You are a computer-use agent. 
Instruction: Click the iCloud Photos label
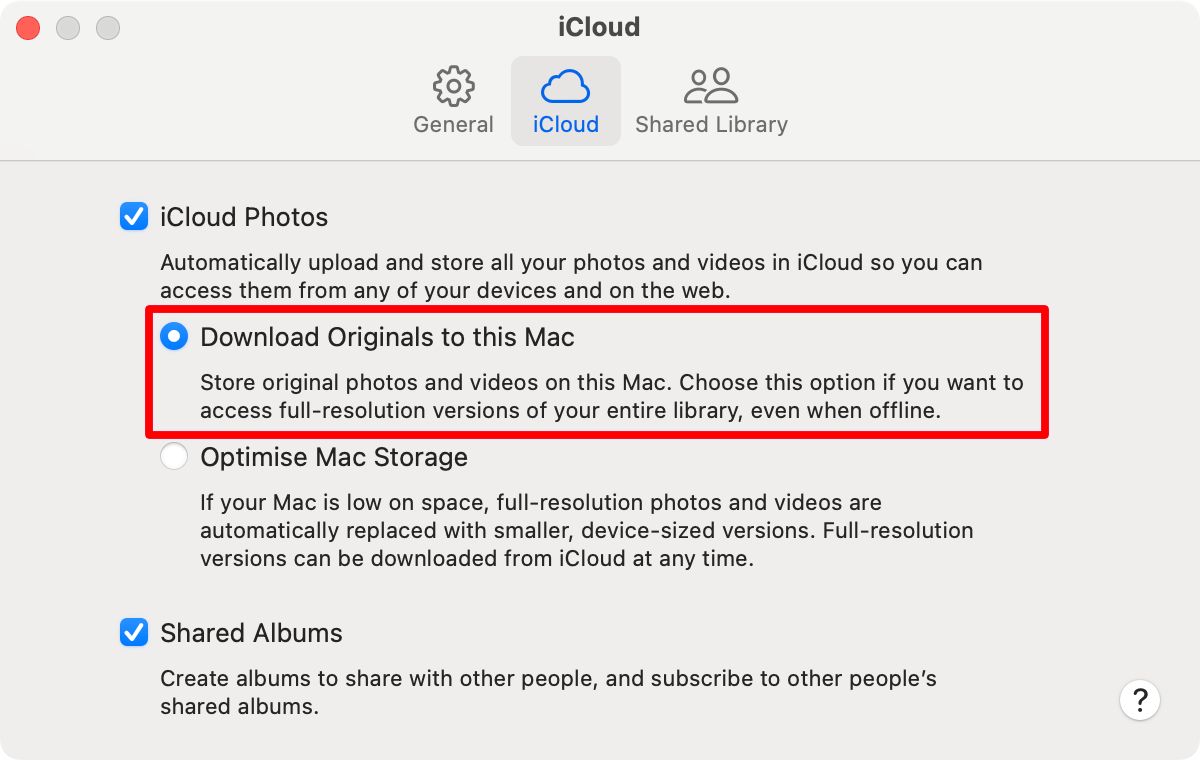[242, 216]
